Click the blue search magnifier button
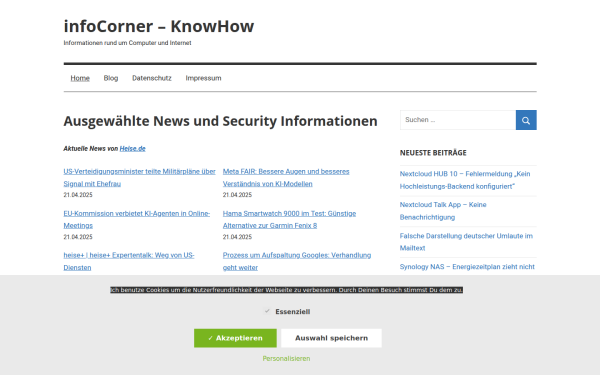This screenshot has height=375, width=600. pos(526,120)
